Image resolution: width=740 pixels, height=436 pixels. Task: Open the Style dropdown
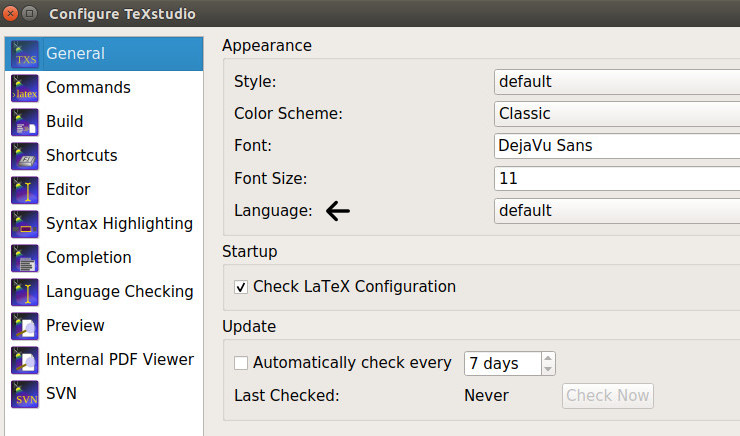616,81
